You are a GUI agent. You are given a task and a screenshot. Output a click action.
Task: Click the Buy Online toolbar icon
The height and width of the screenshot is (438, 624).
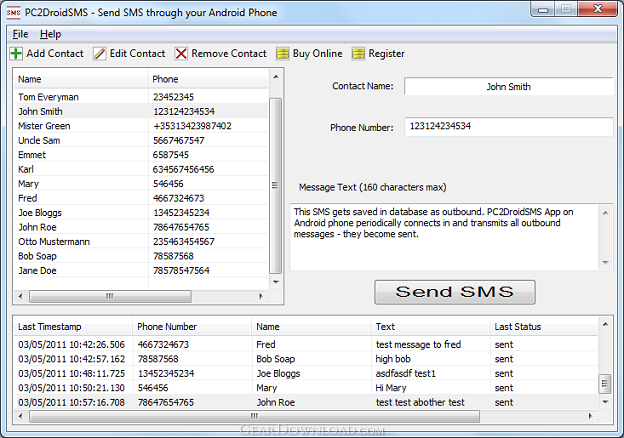click(283, 53)
